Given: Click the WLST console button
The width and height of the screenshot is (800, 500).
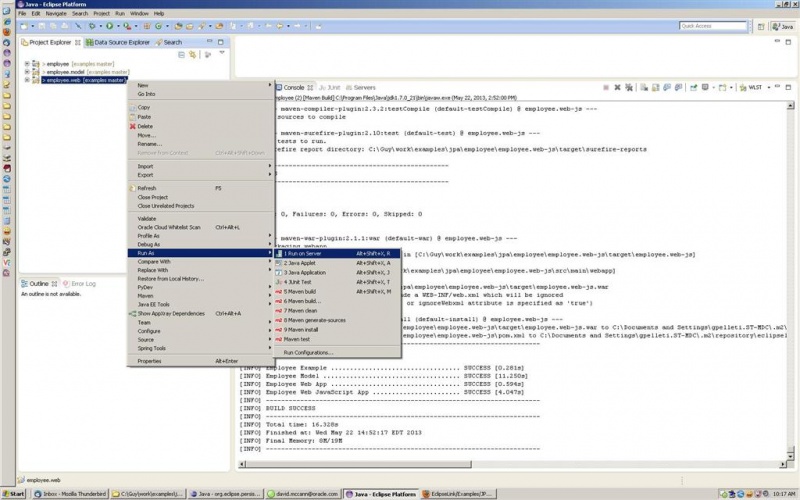Looking at the screenshot, I should (x=752, y=88).
